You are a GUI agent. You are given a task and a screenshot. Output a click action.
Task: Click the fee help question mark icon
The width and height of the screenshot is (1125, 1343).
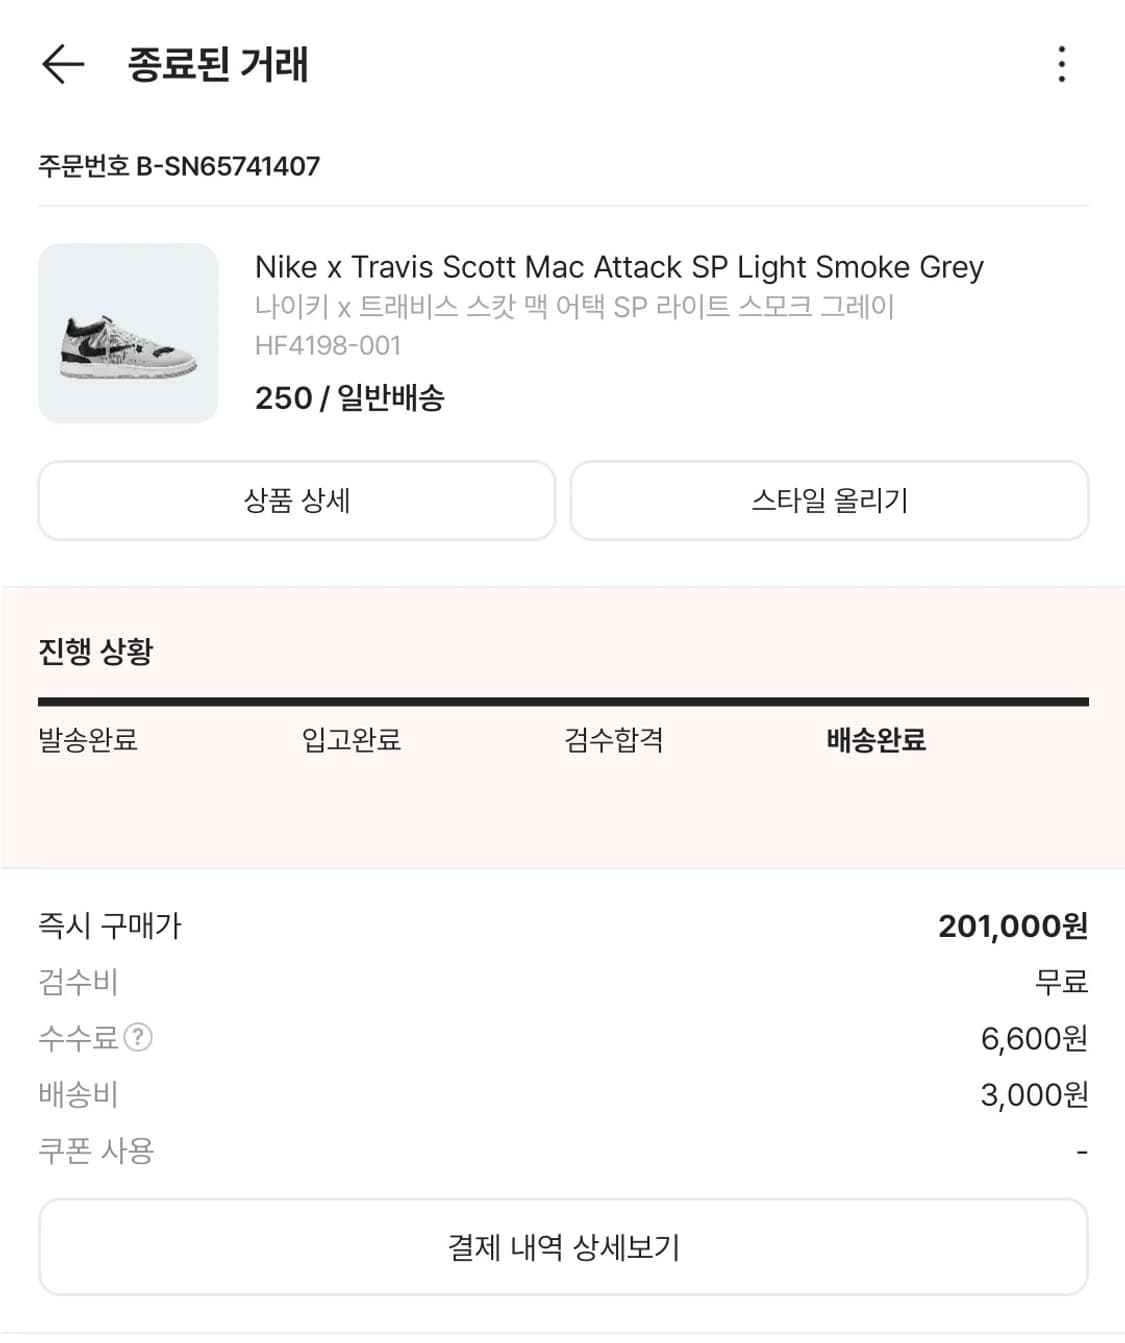(137, 1037)
